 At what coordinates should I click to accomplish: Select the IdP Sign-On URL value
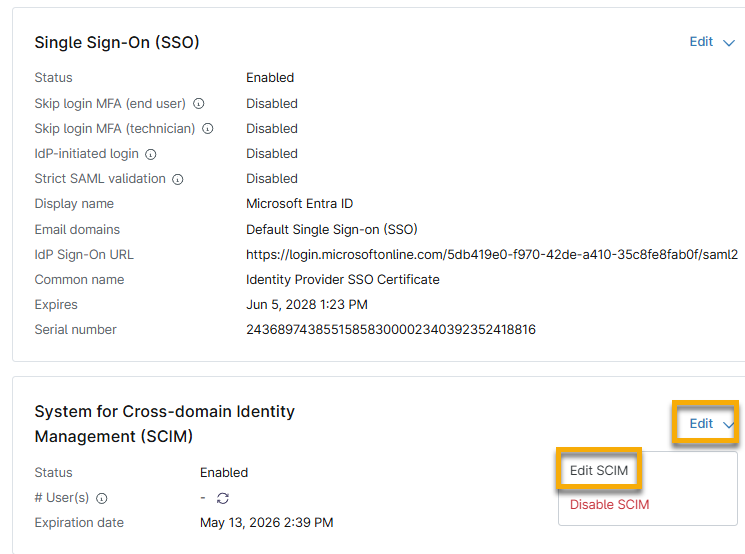pyautogui.click(x=492, y=255)
